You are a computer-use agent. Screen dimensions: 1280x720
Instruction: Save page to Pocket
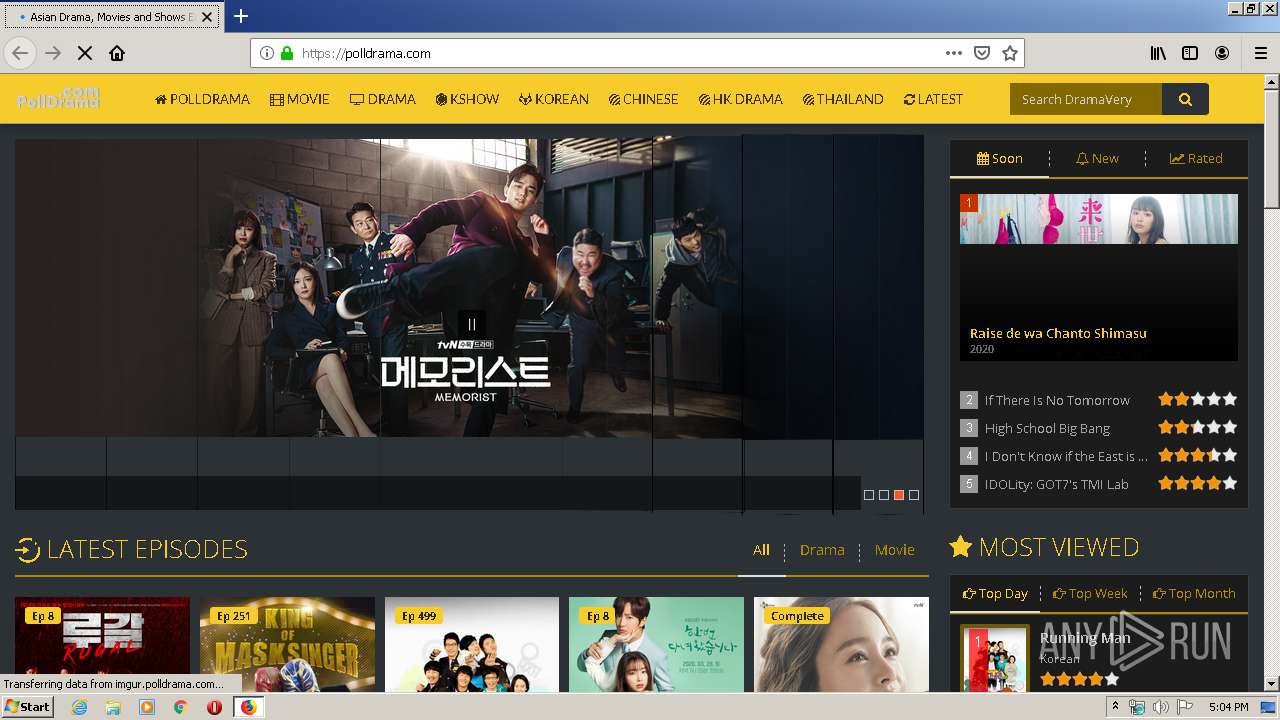982,53
